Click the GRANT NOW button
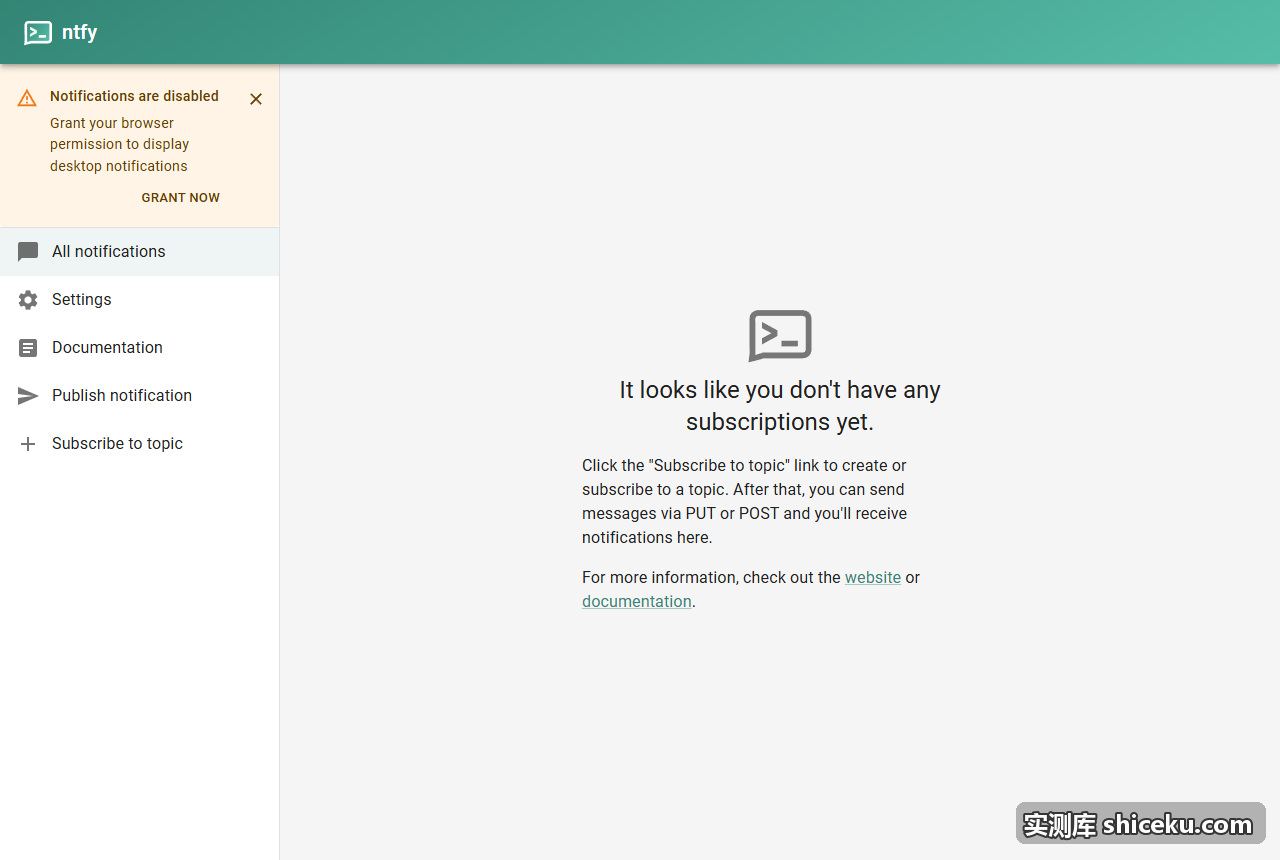The height and width of the screenshot is (860, 1280). coord(181,198)
